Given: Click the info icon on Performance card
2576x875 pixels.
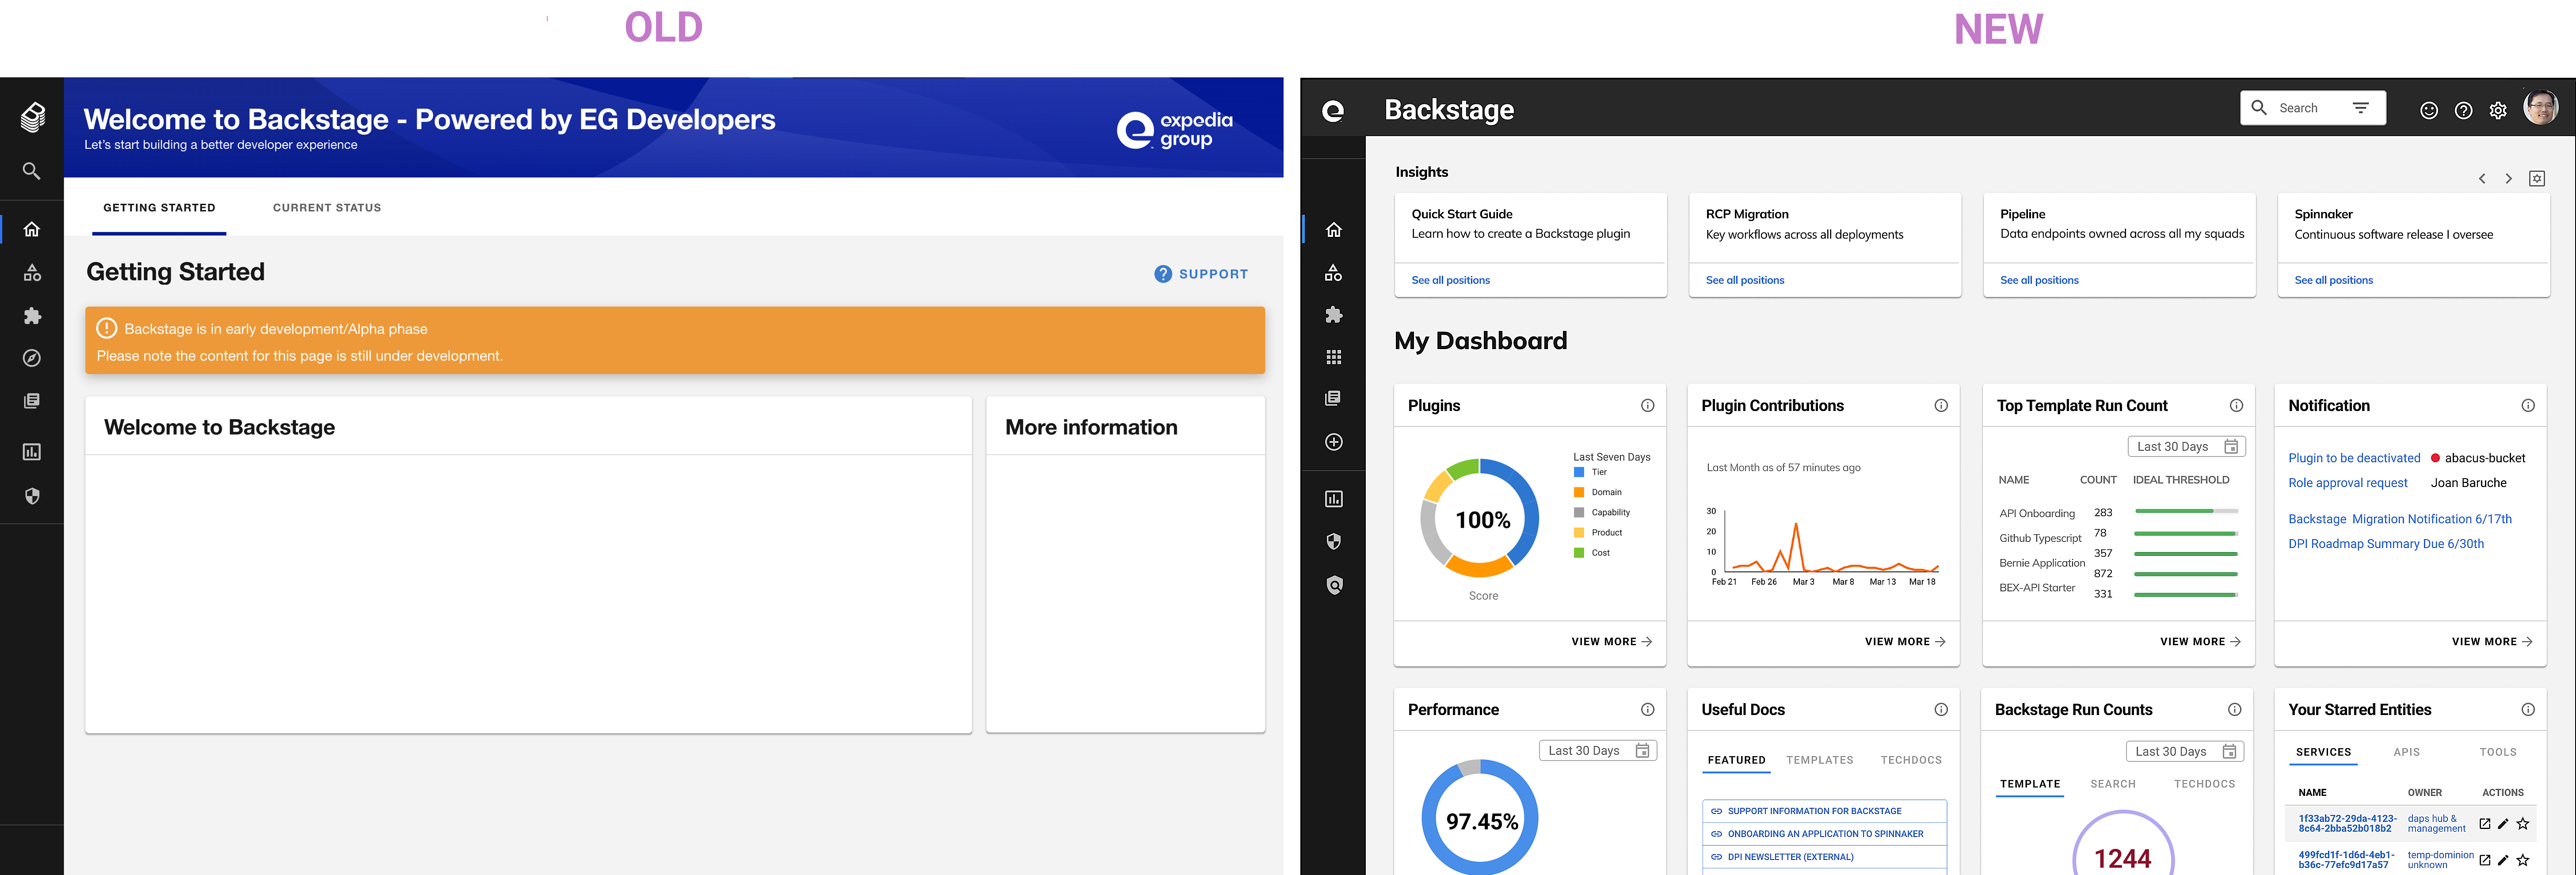Looking at the screenshot, I should [x=1647, y=710].
